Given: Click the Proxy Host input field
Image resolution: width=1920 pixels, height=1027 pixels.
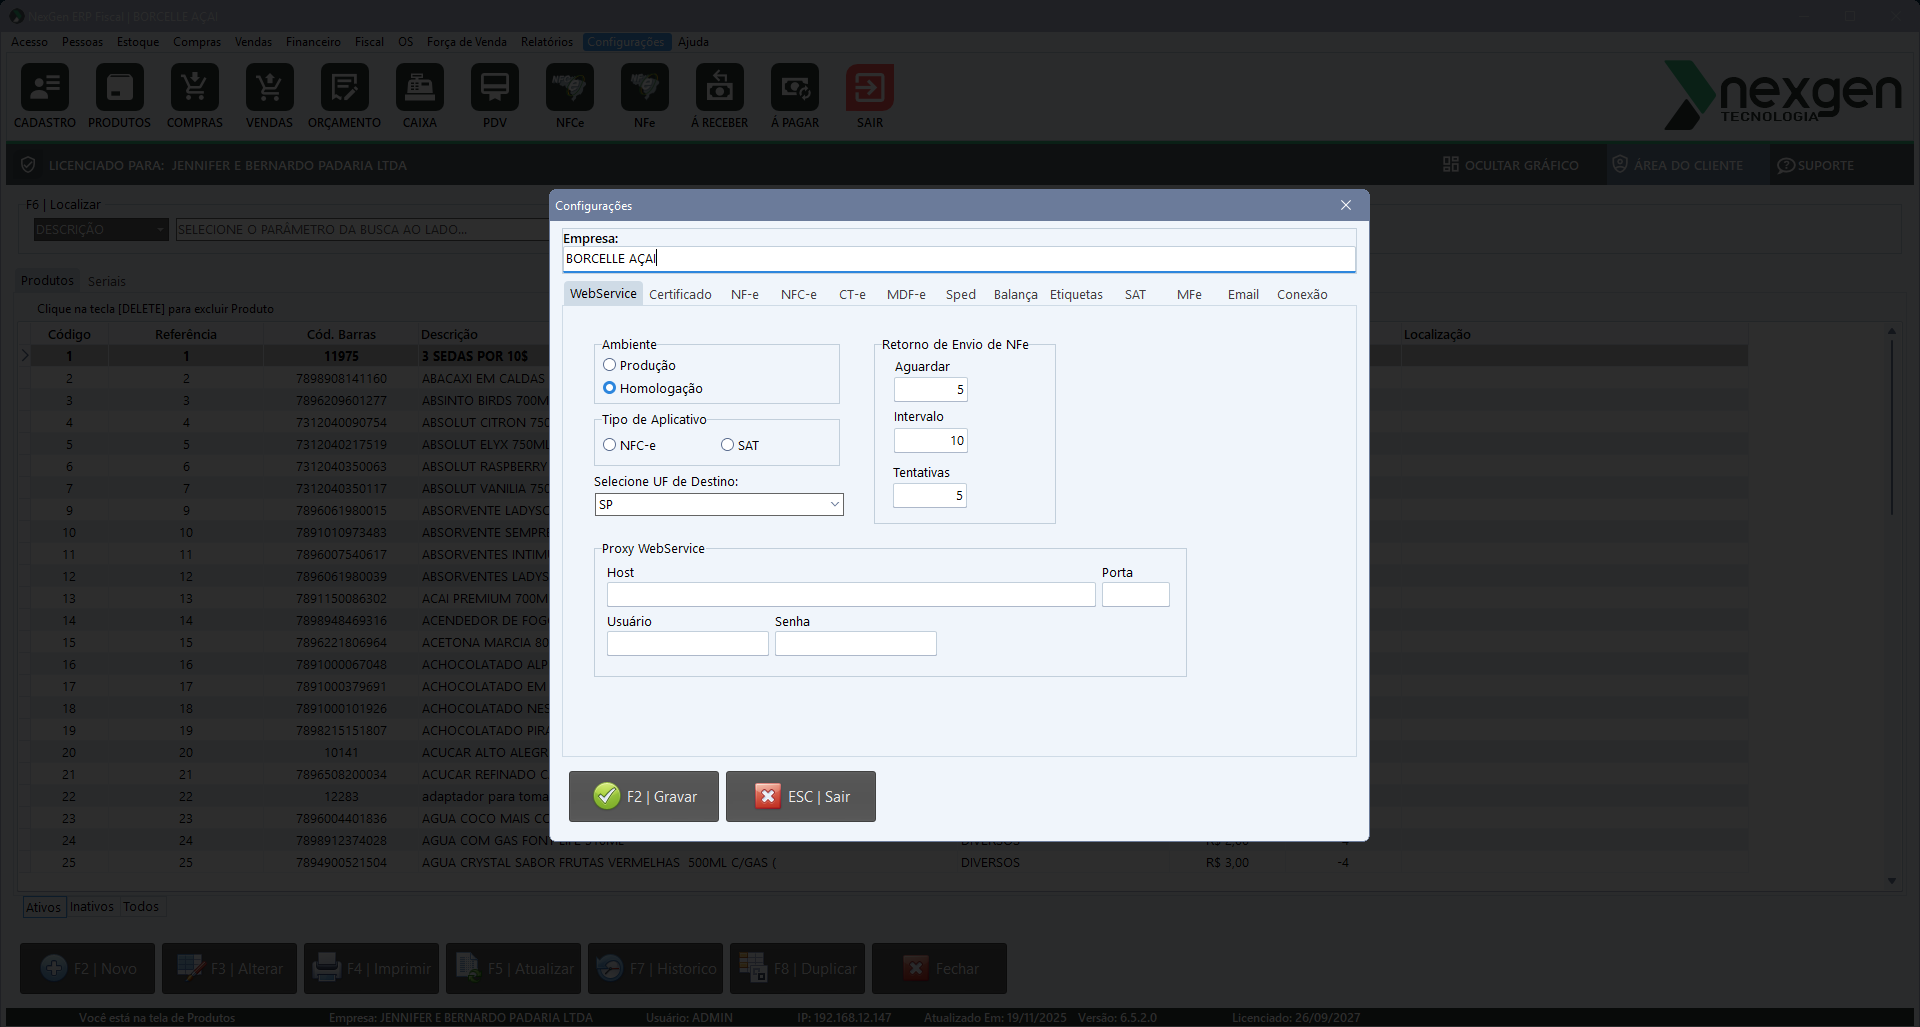Looking at the screenshot, I should (x=850, y=595).
